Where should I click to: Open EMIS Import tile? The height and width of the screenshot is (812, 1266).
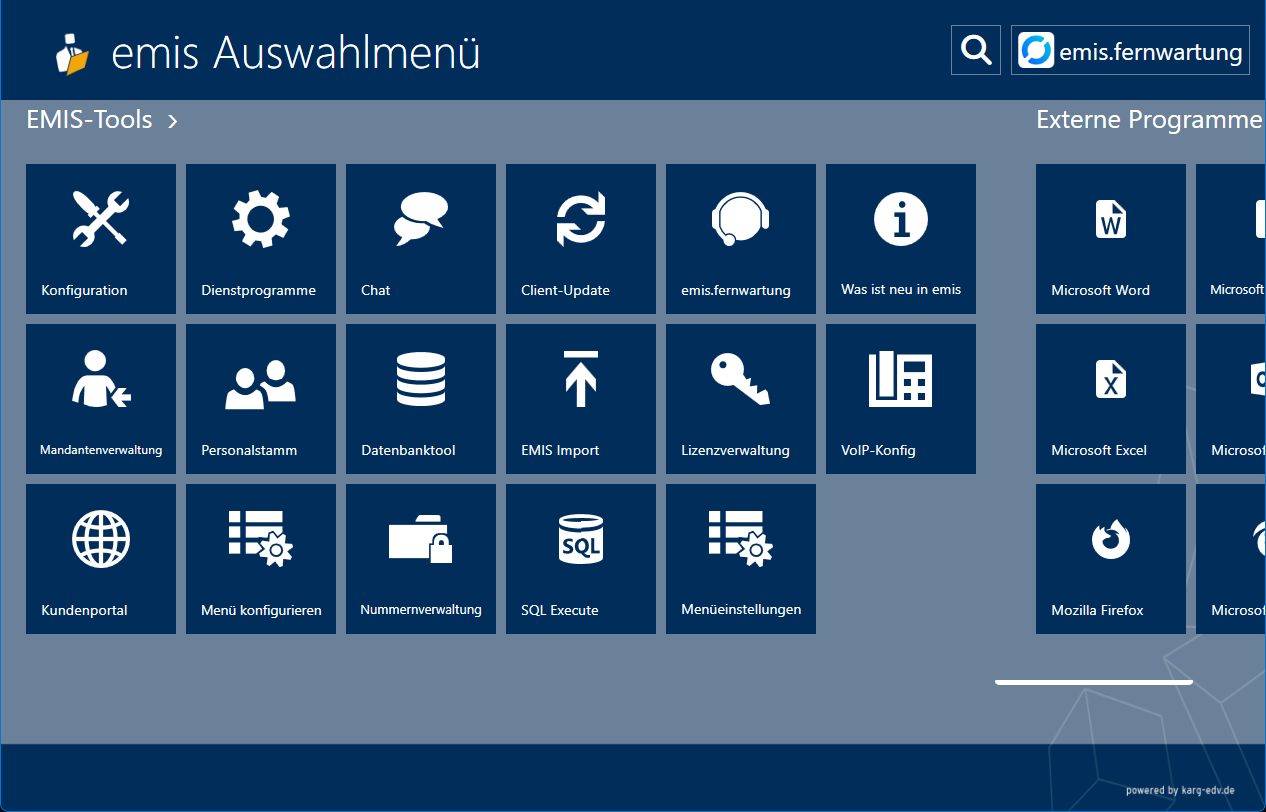click(x=581, y=399)
